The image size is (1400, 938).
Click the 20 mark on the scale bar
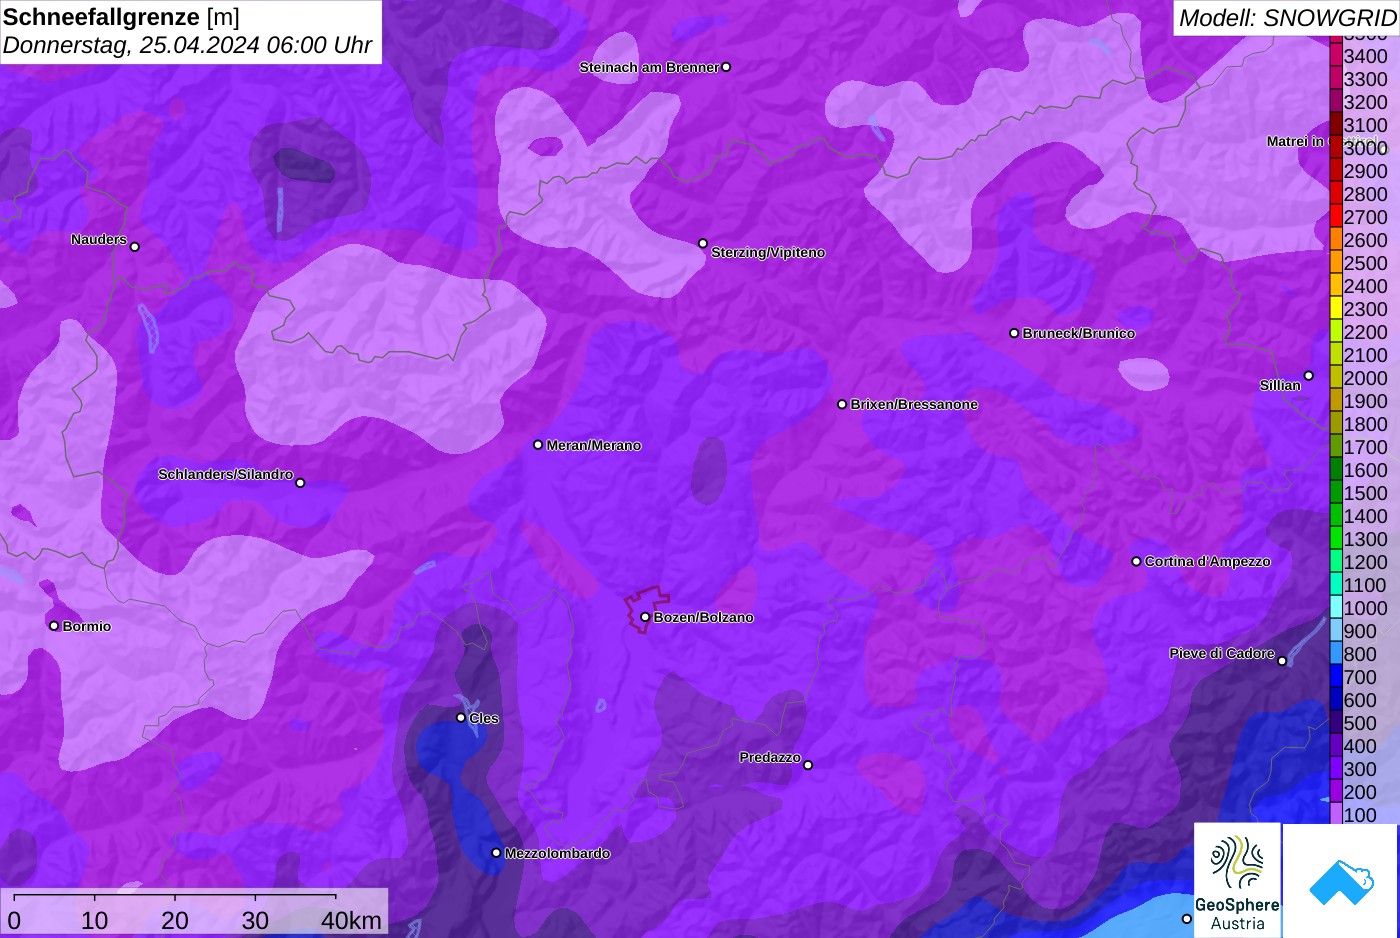coord(175,920)
